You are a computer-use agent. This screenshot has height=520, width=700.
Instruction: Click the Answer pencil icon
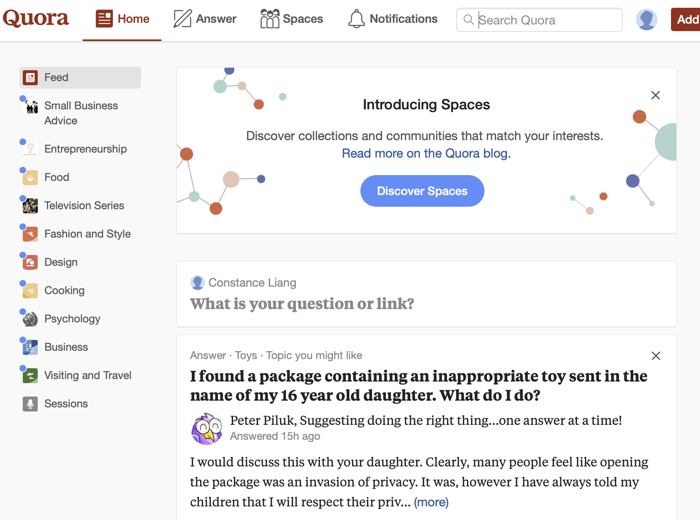coord(182,19)
